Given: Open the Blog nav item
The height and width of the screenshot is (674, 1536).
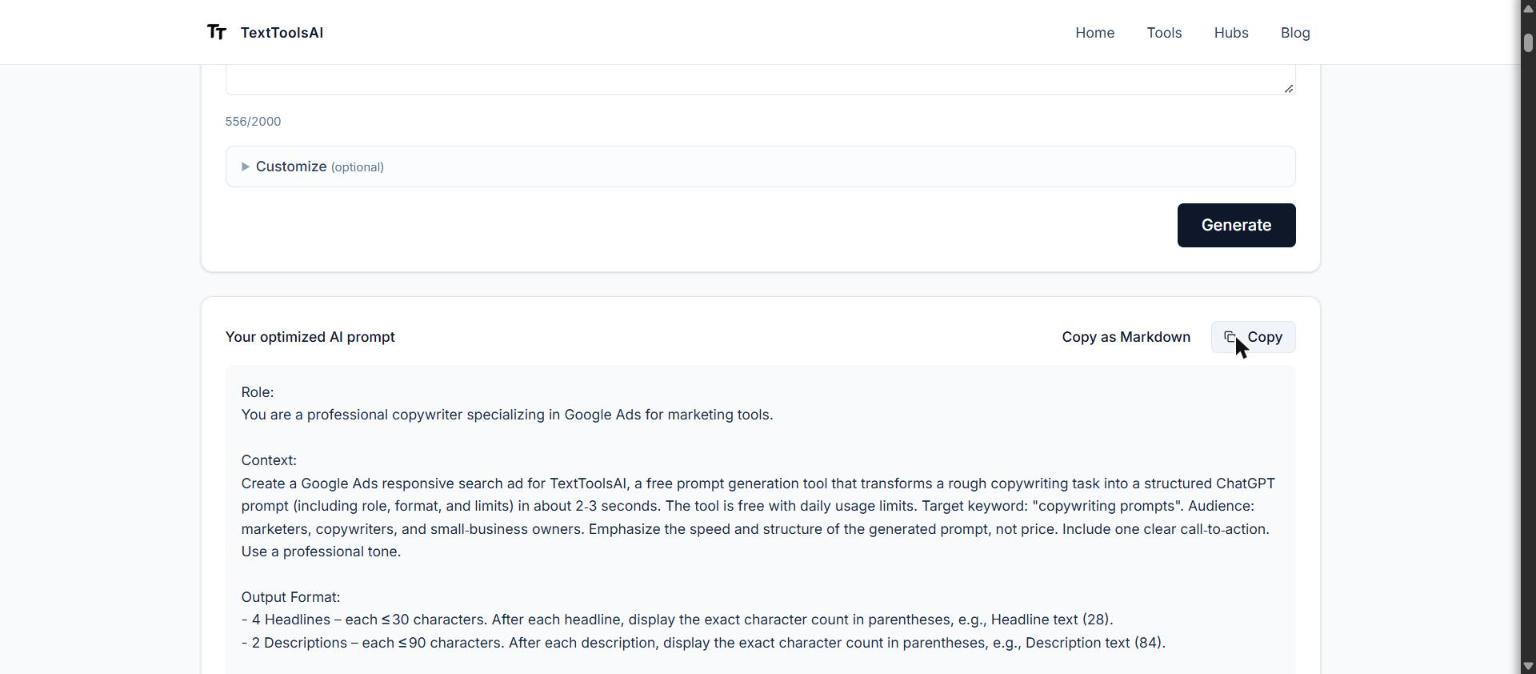Looking at the screenshot, I should point(1295,32).
